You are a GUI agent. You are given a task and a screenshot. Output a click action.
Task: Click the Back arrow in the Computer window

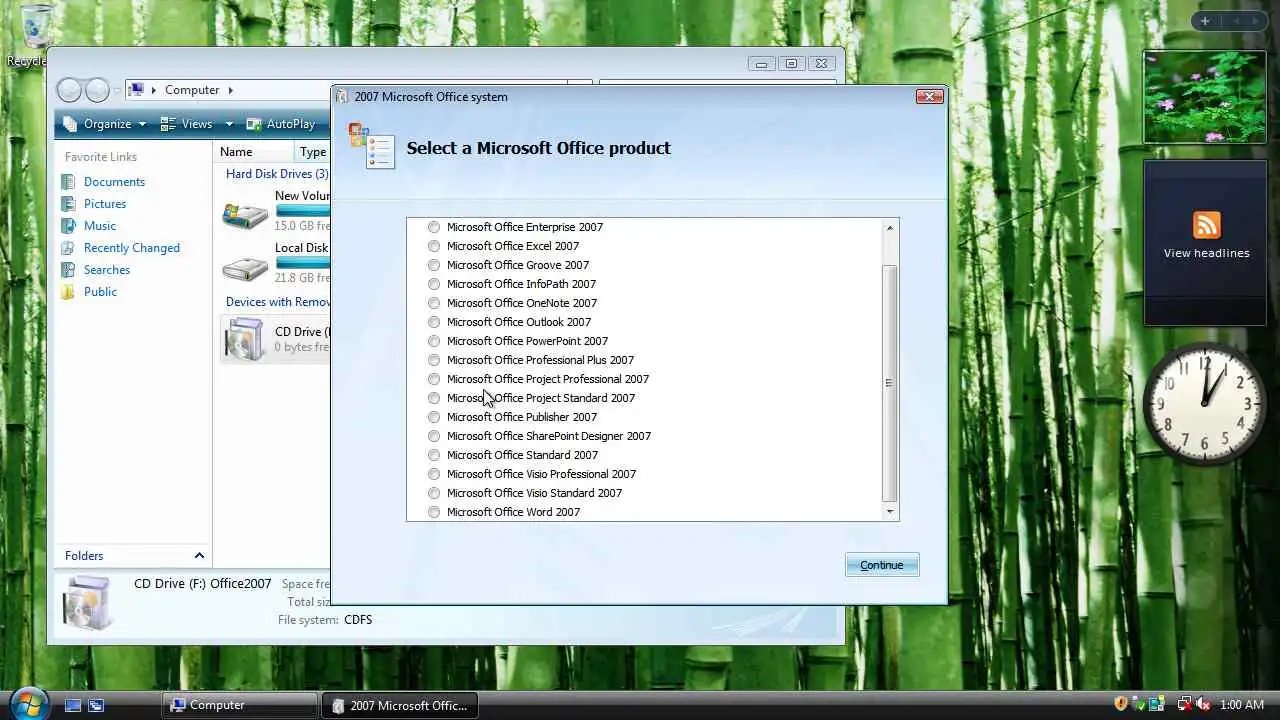pyautogui.click(x=69, y=91)
